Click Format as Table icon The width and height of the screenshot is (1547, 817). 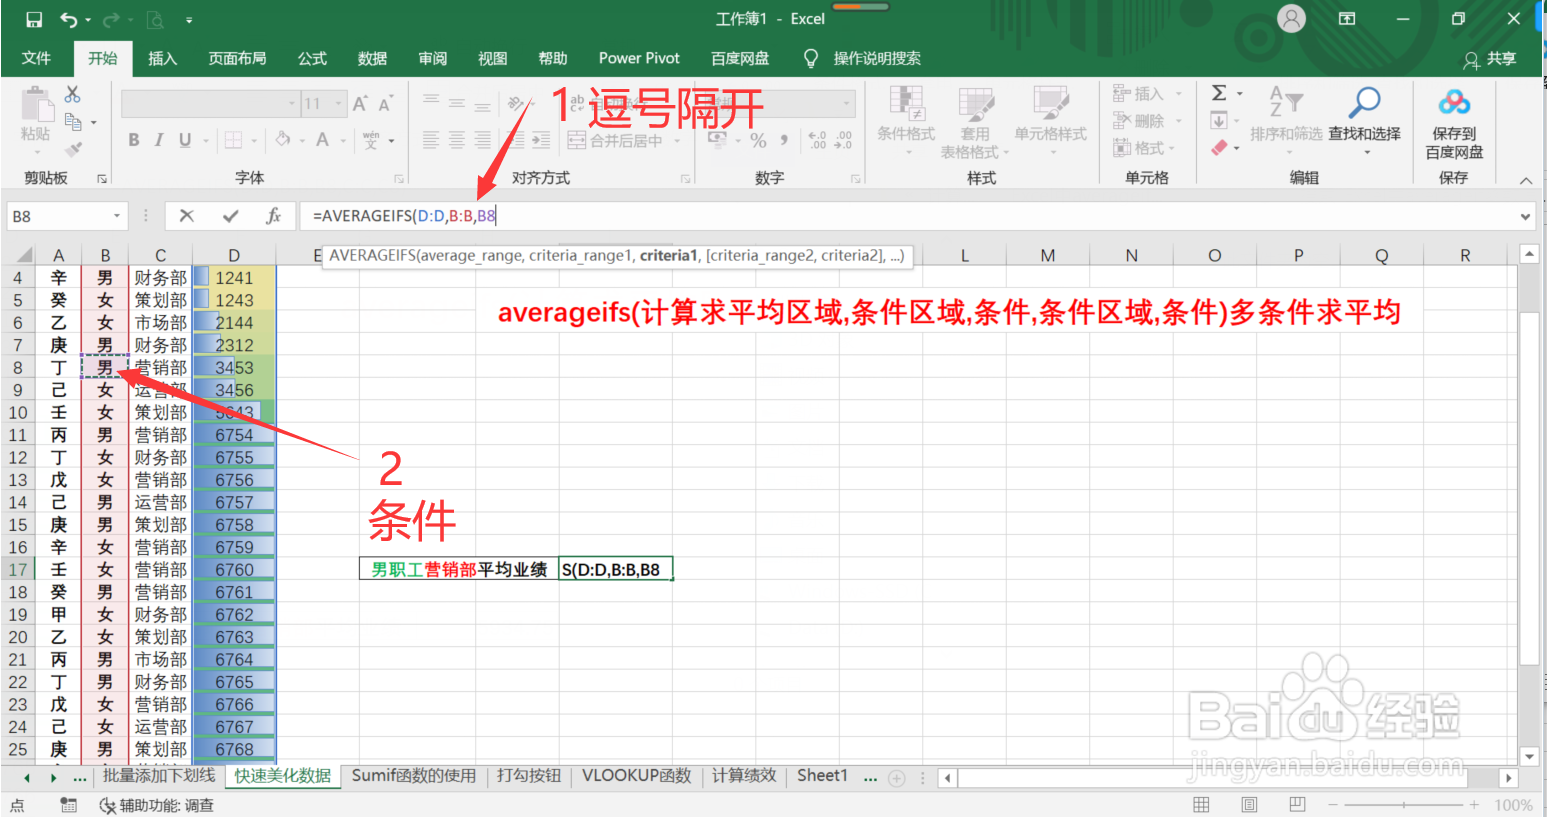click(975, 104)
